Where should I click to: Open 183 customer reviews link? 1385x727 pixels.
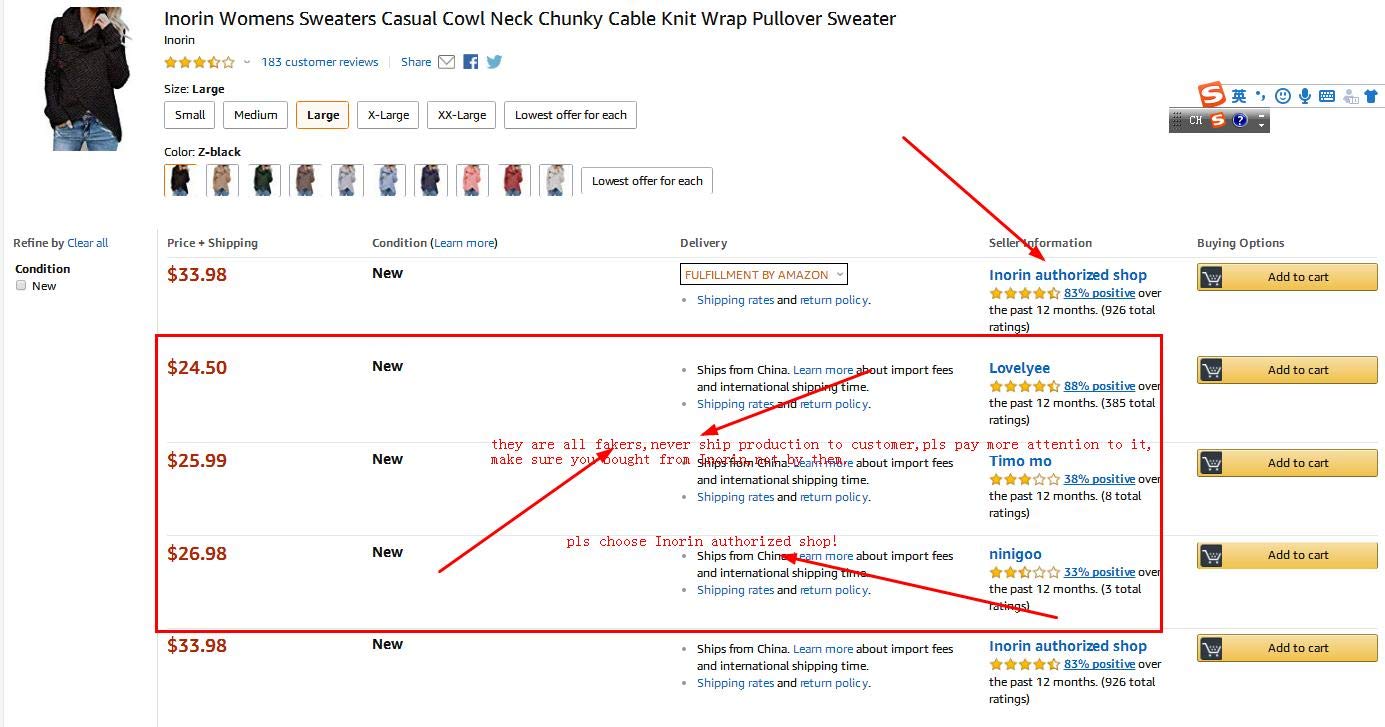point(320,62)
